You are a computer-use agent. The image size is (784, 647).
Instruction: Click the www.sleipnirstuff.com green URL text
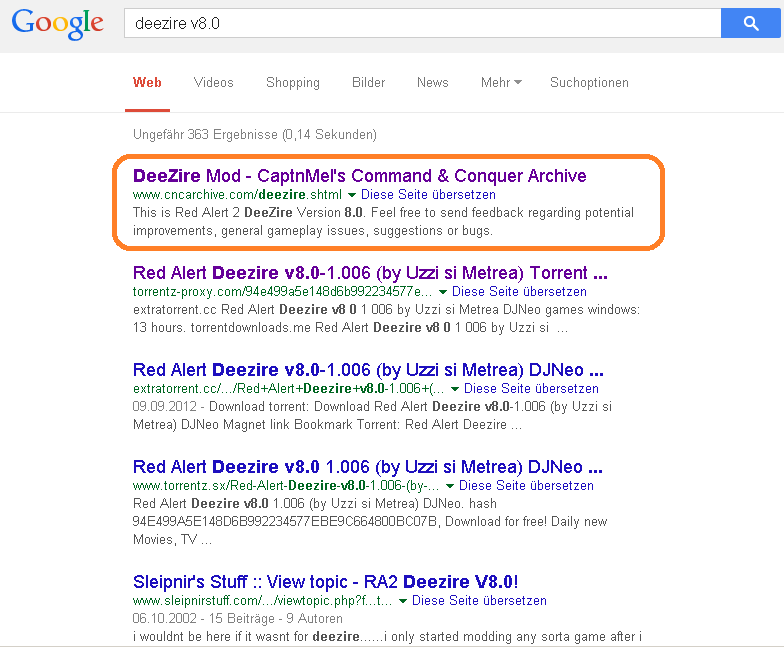click(262, 600)
